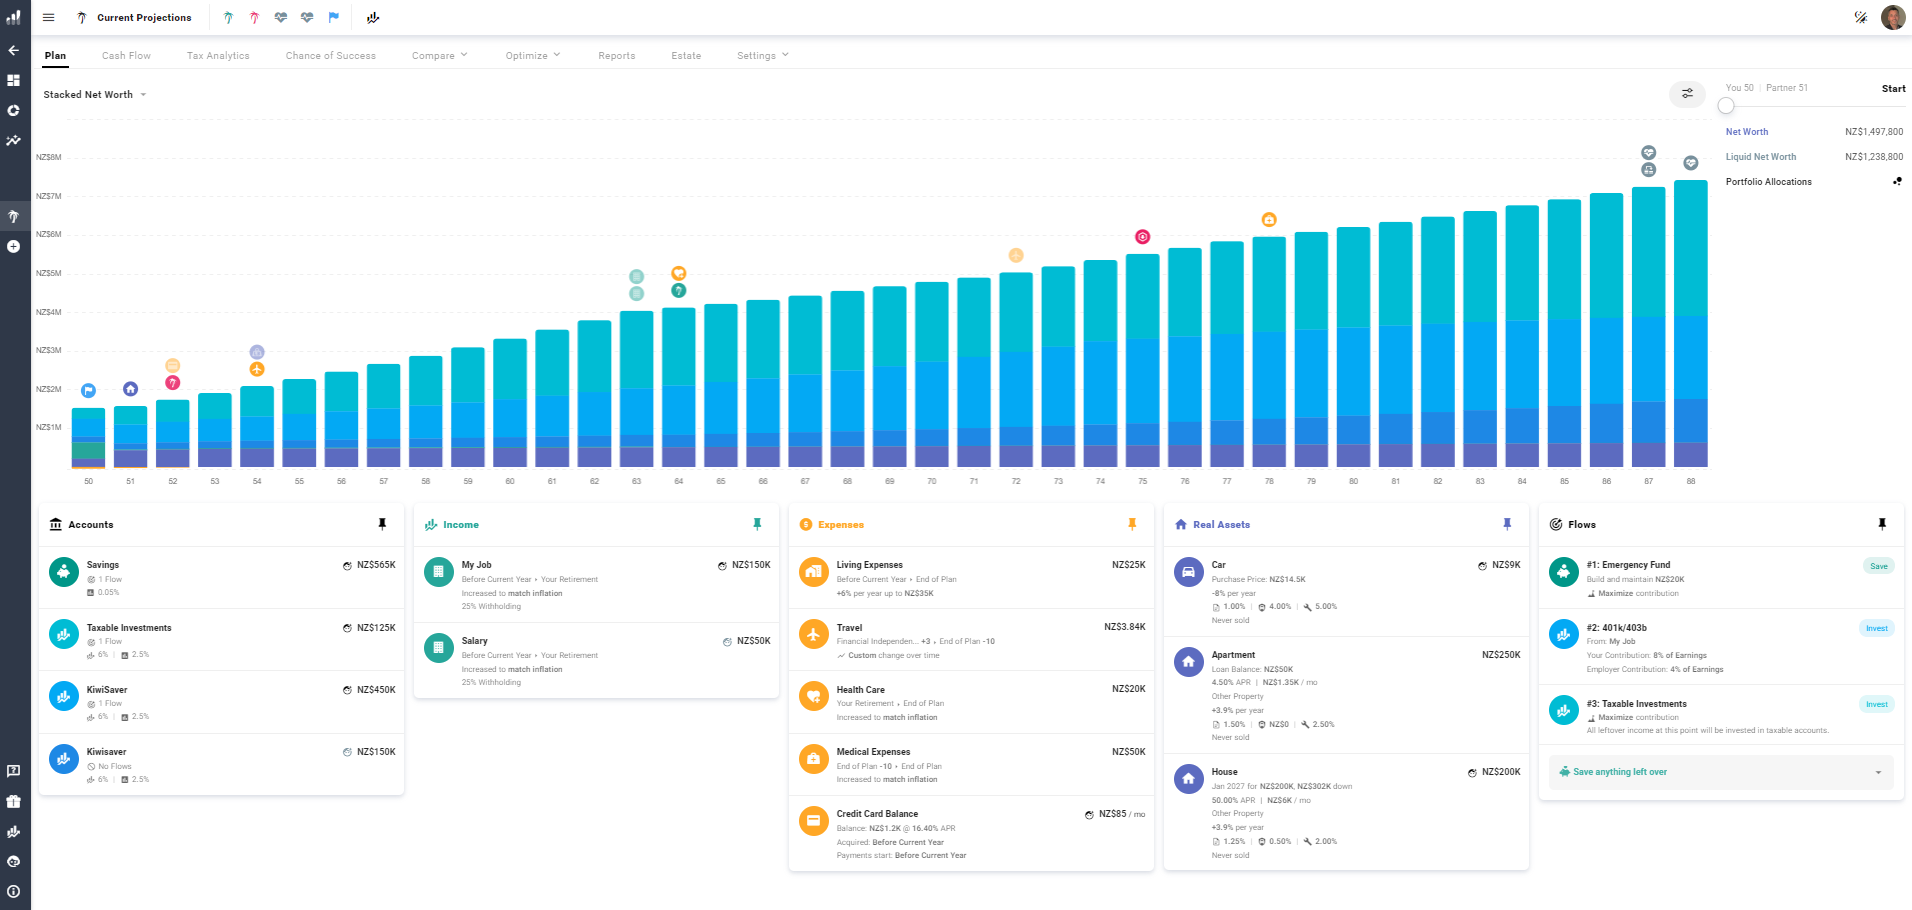Open the Reports tab
Image resolution: width=1912 pixels, height=910 pixels.
coord(617,56)
